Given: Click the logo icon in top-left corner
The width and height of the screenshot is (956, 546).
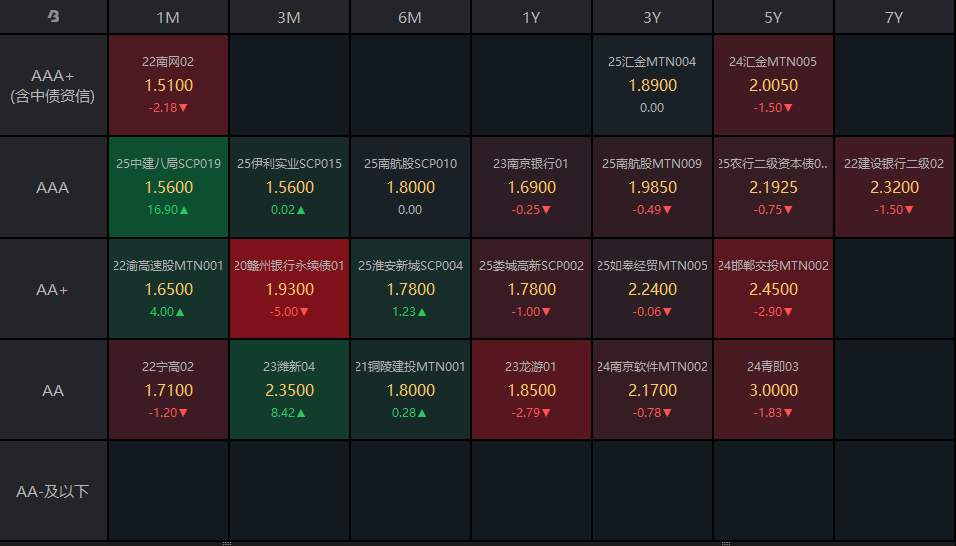Looking at the screenshot, I should click(x=53, y=17).
